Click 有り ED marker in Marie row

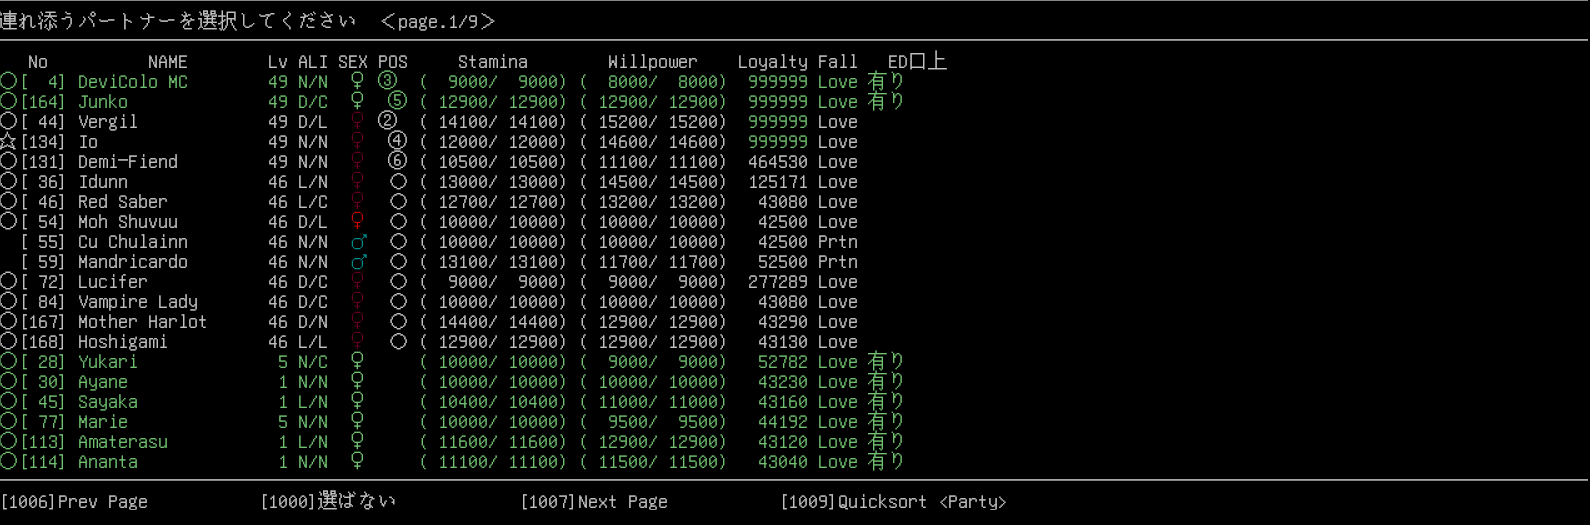click(x=886, y=422)
